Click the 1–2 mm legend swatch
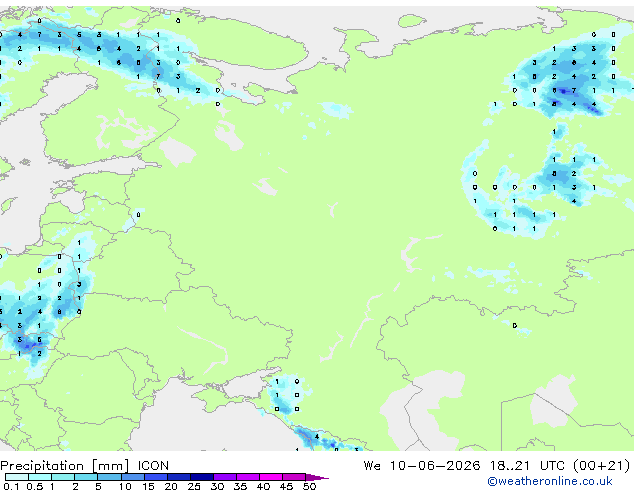 [x=63, y=477]
